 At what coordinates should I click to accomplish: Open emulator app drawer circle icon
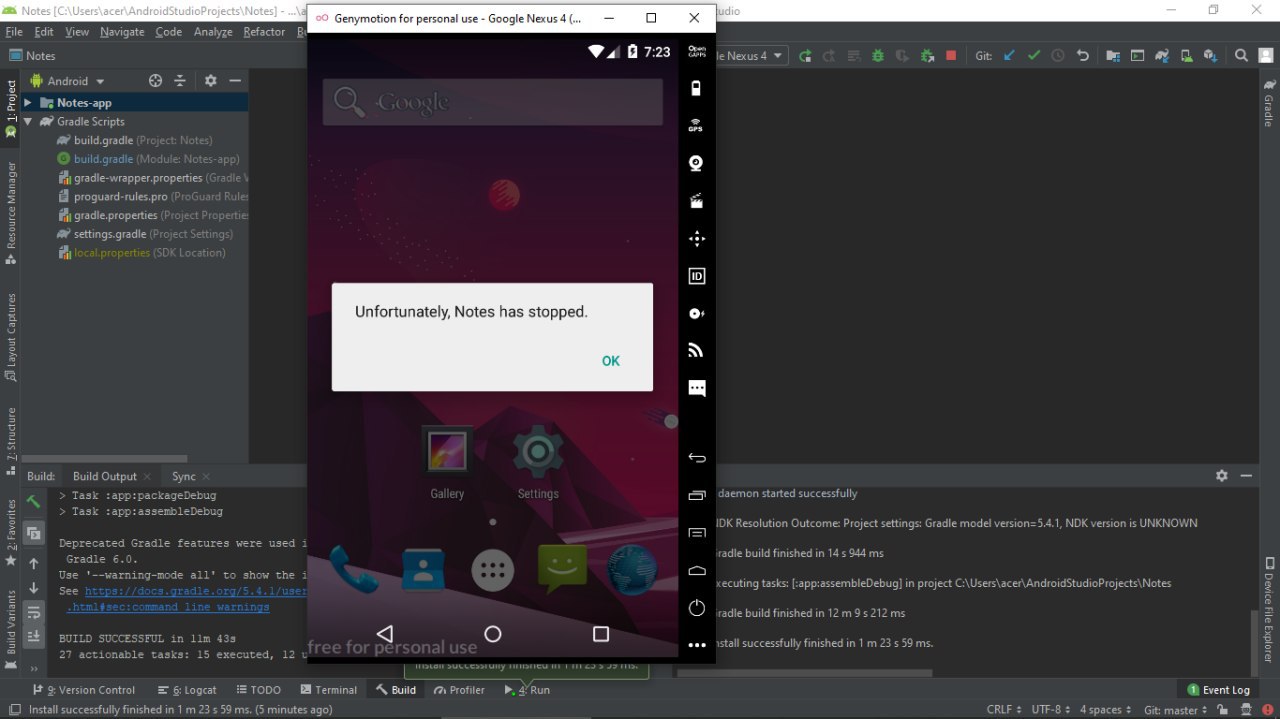pyautogui.click(x=492, y=570)
